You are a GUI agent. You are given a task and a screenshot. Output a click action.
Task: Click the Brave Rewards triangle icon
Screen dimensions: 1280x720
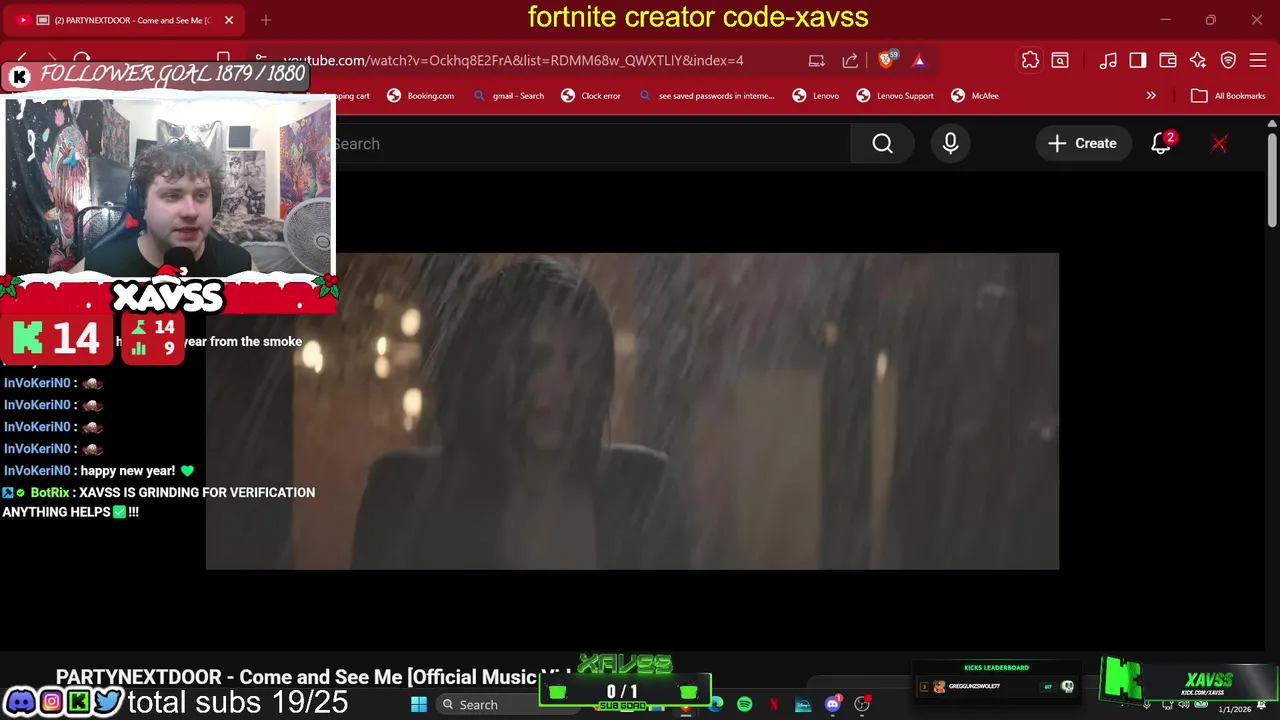click(x=919, y=60)
